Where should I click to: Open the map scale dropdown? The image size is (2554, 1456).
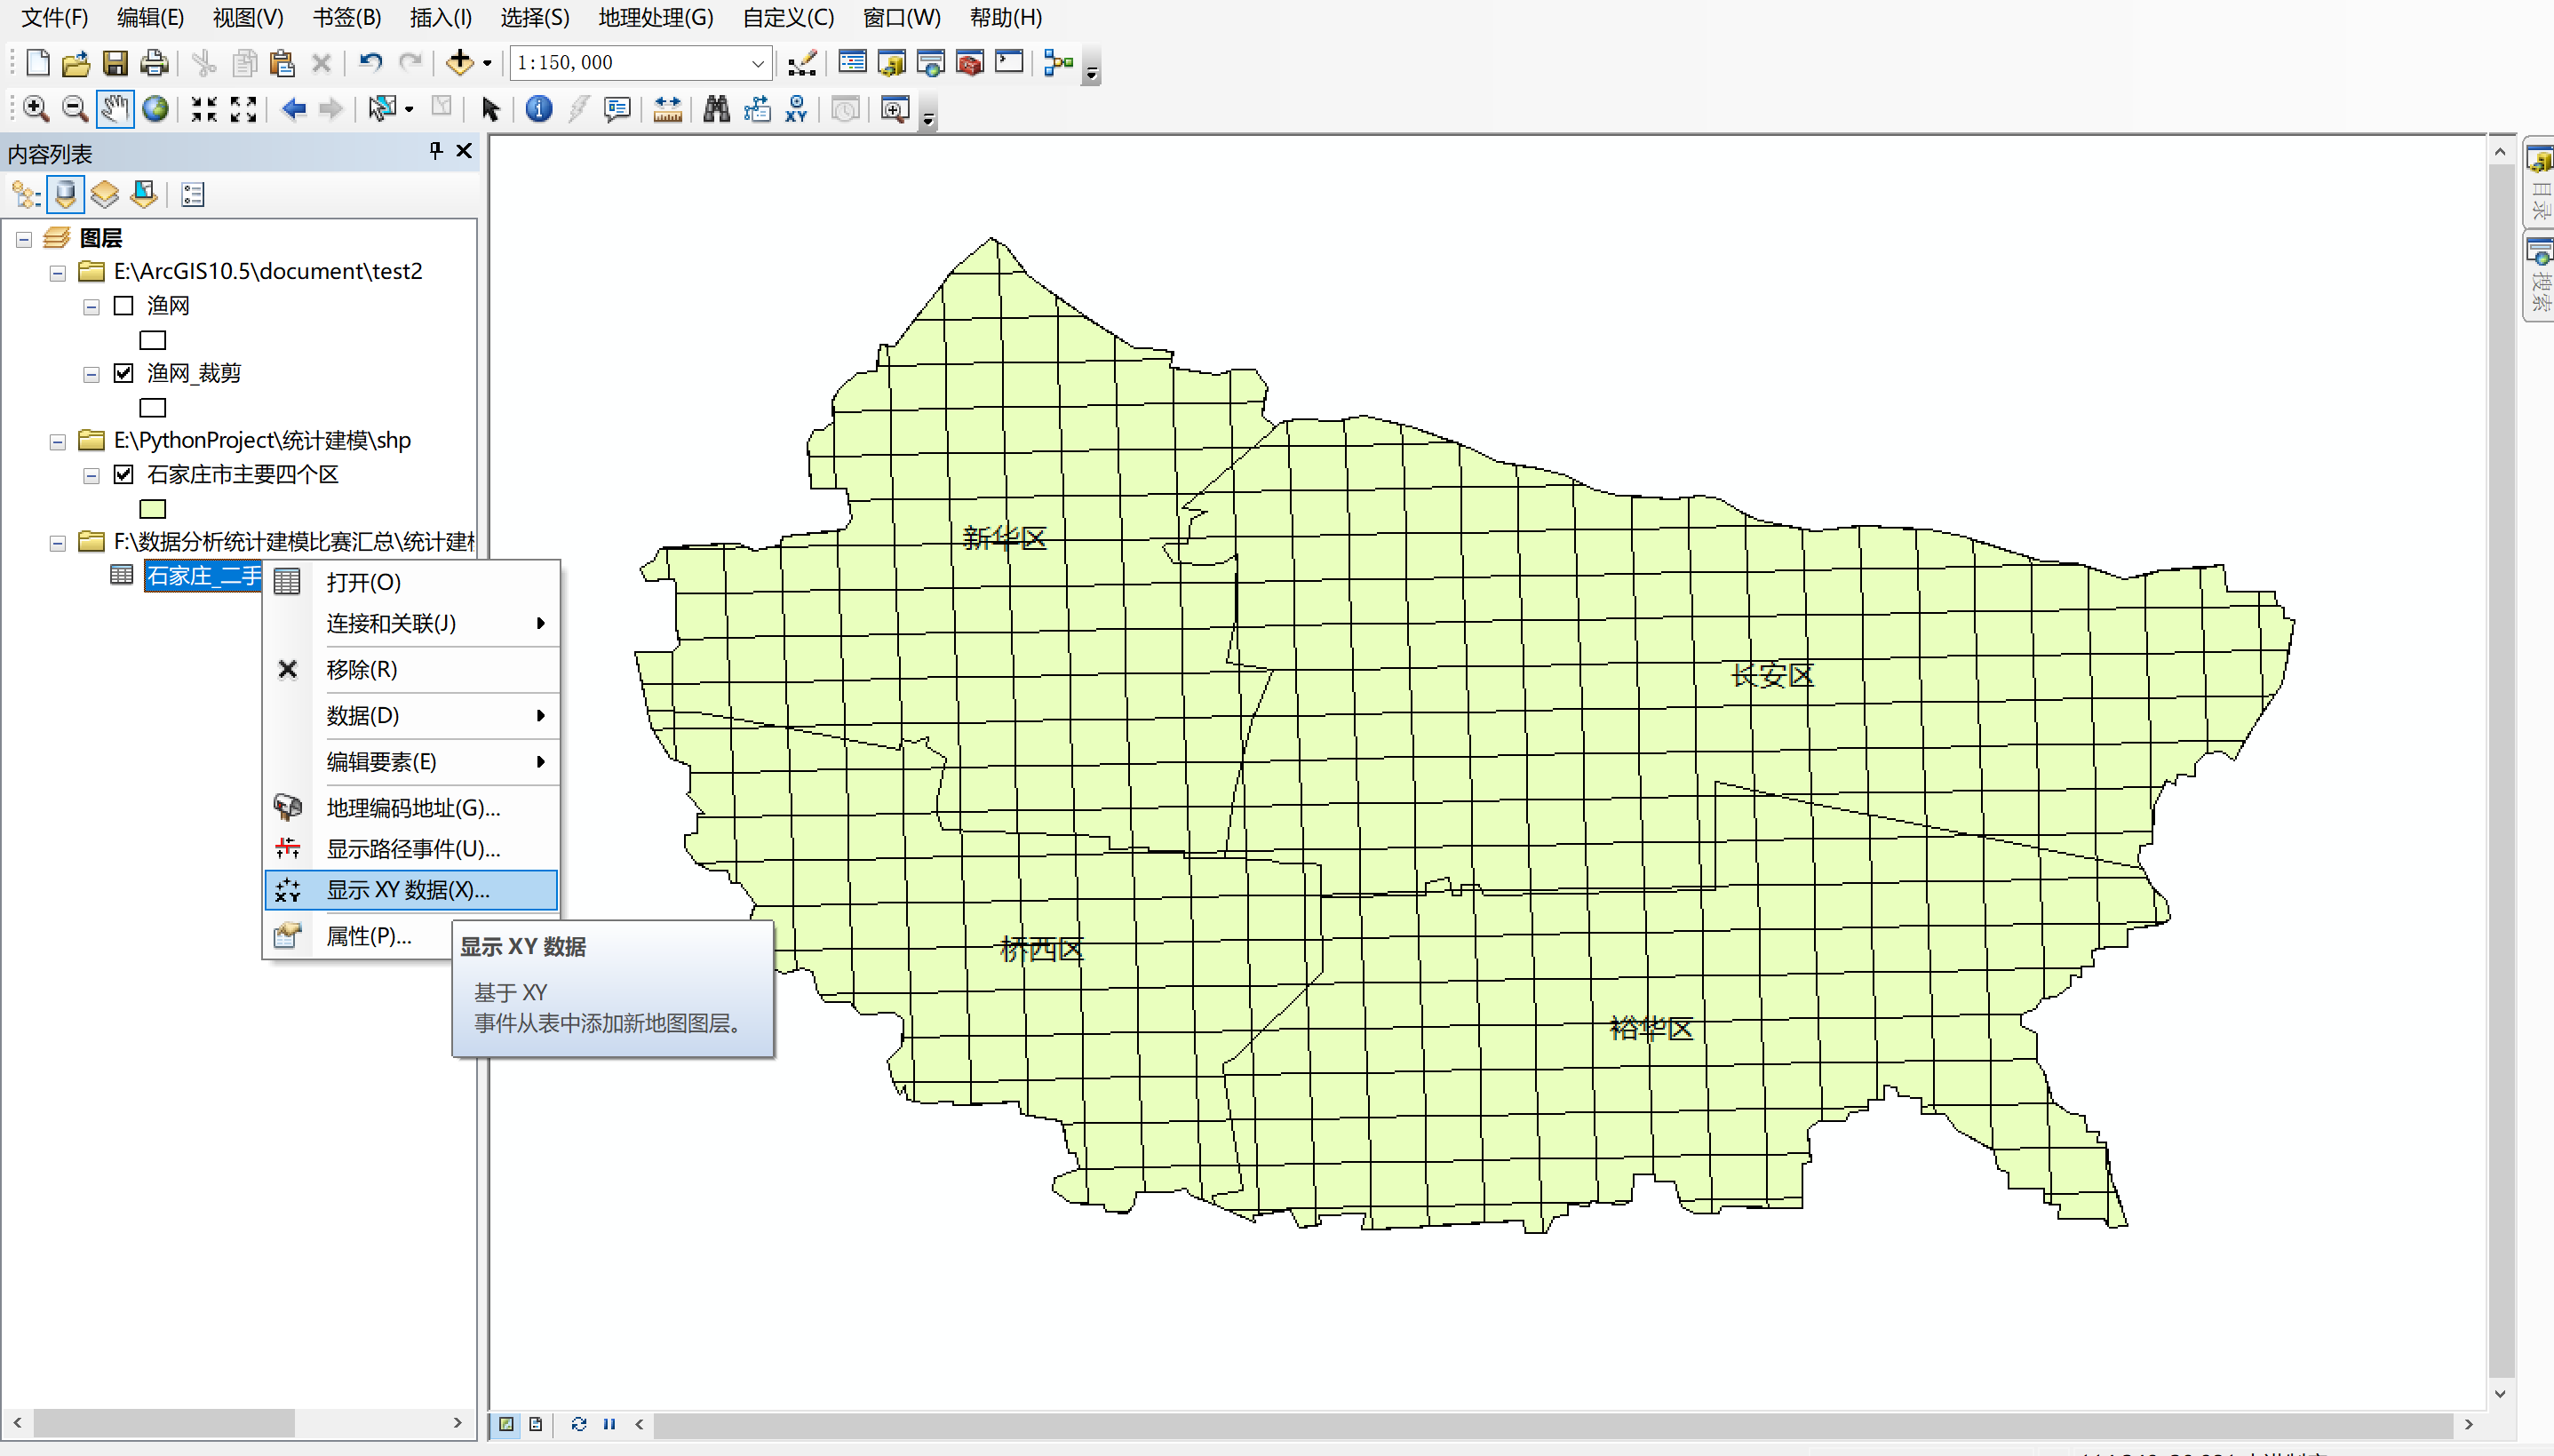pyautogui.click(x=757, y=63)
